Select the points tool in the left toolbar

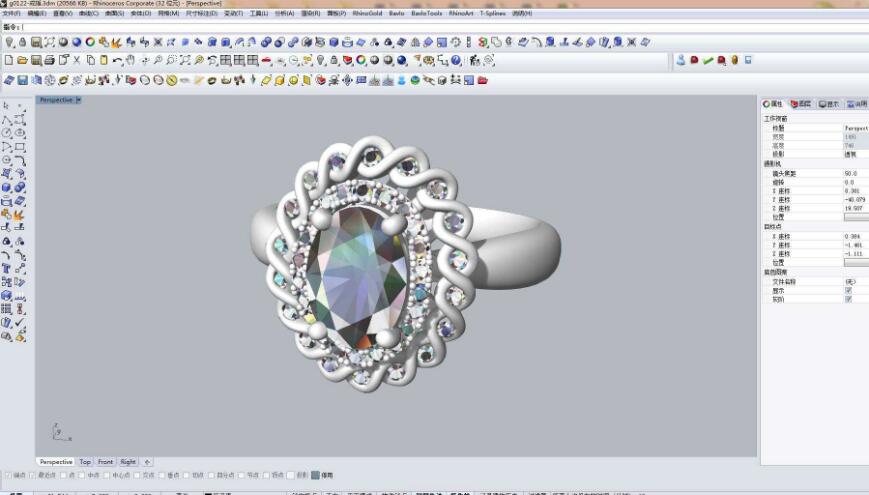click(20, 105)
